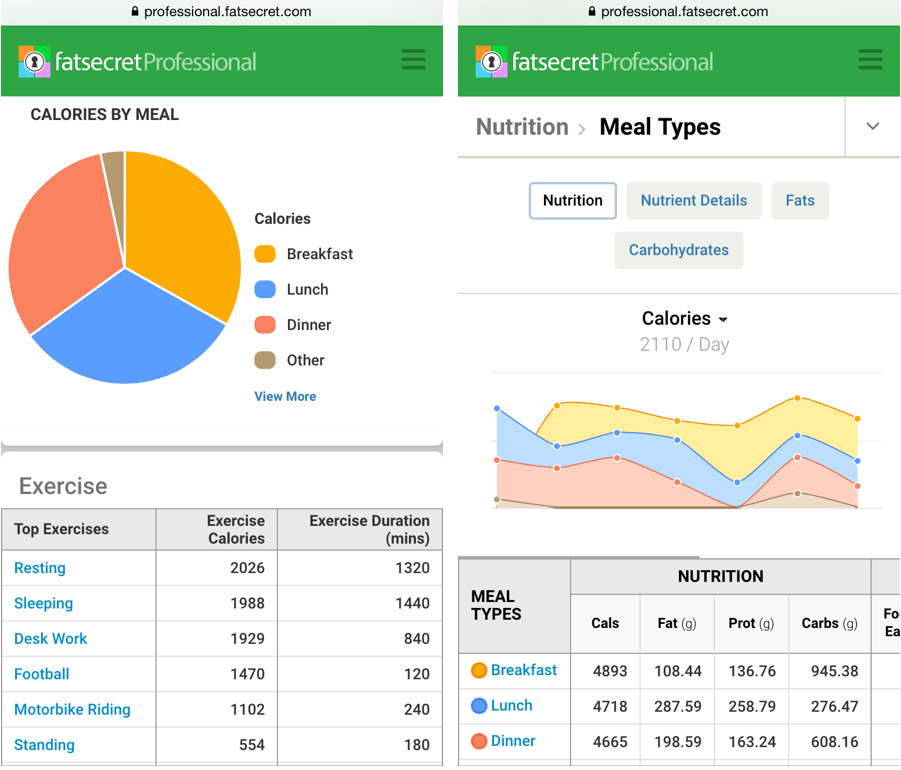This screenshot has height=770, width=901.
Task: Click red Dinner circle icon in meal types table
Action: [479, 742]
